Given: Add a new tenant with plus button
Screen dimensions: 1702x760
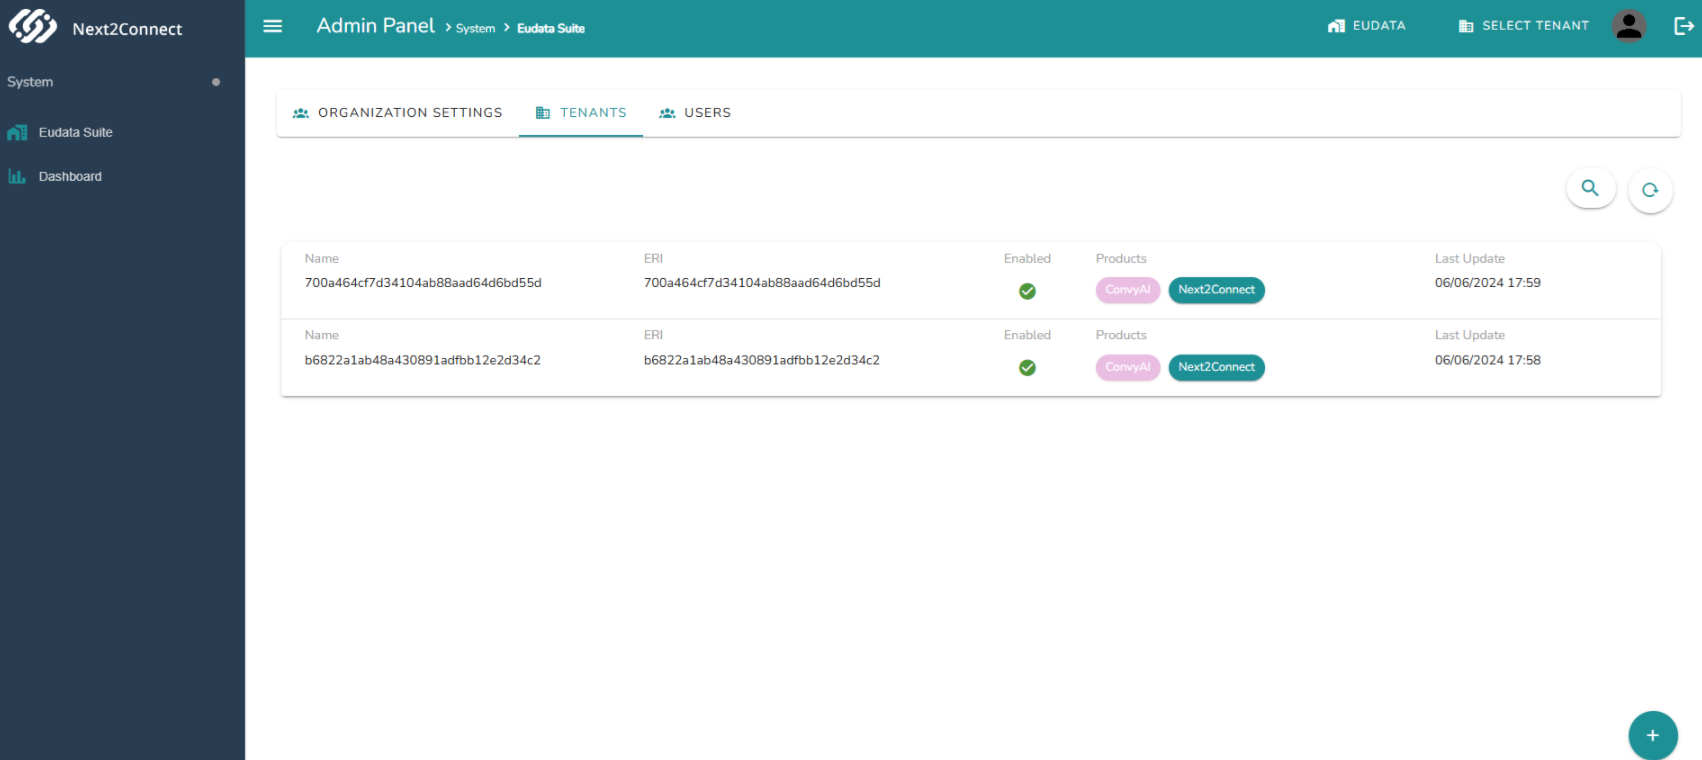Looking at the screenshot, I should [1653, 735].
